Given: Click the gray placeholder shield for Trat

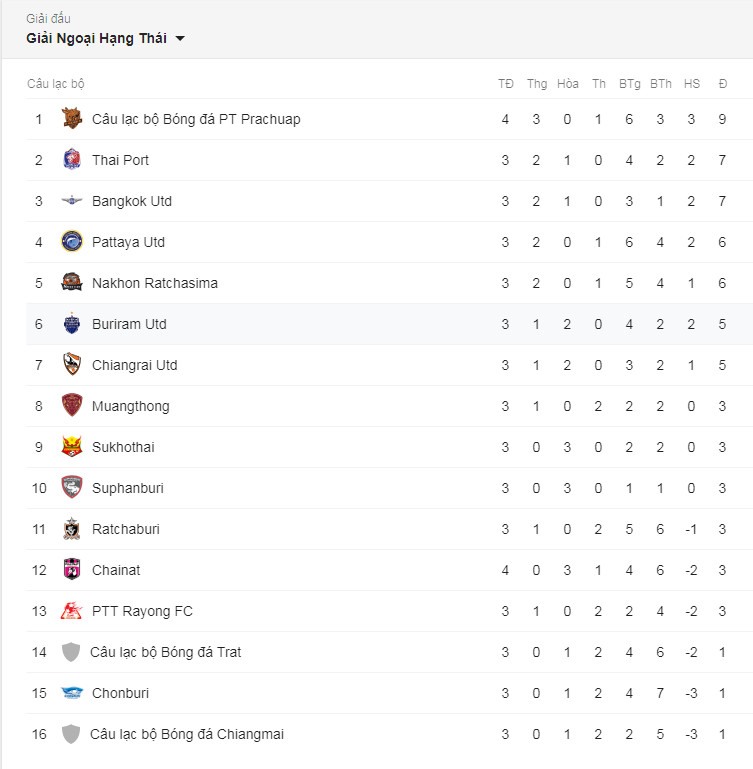Looking at the screenshot, I should pos(71,652).
